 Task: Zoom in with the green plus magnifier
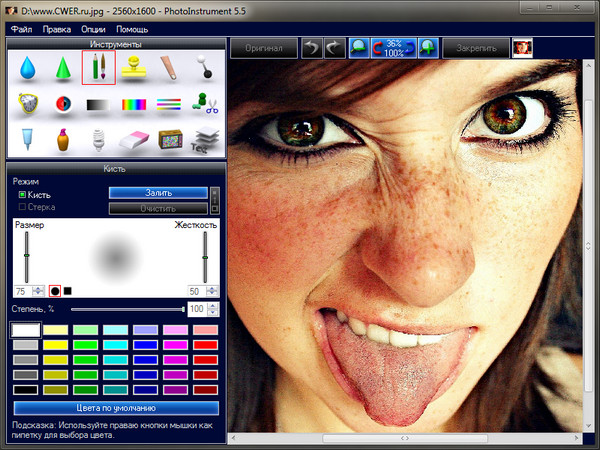click(x=427, y=48)
